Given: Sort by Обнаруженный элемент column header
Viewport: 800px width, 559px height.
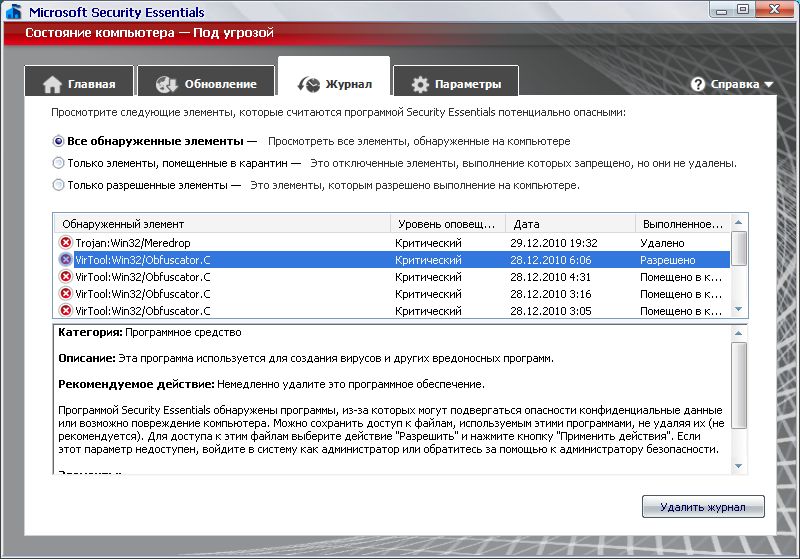Looking at the screenshot, I should (222, 224).
